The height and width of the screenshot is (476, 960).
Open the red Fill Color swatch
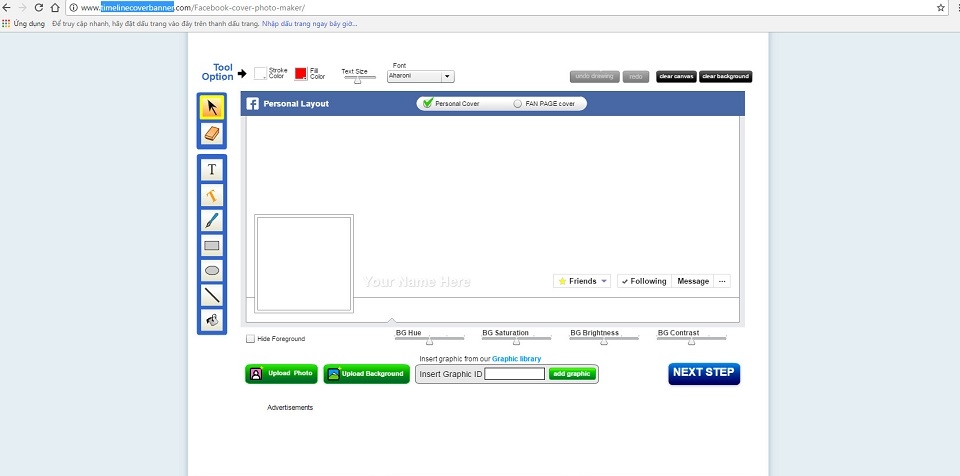pyautogui.click(x=301, y=74)
